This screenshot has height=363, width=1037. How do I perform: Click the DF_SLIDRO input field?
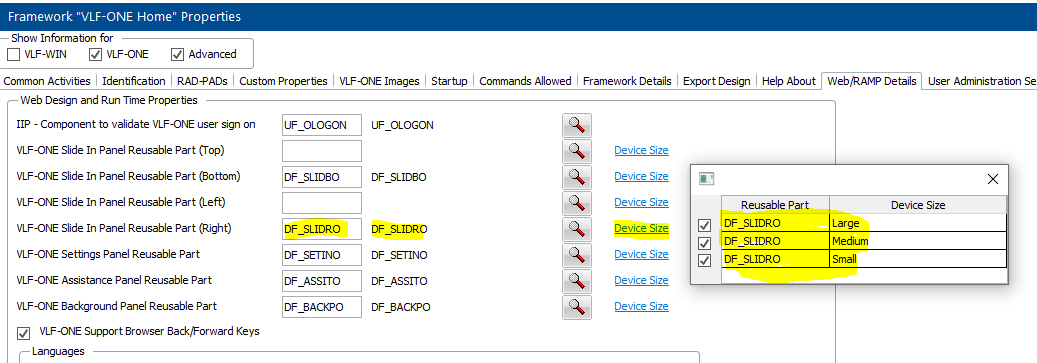pos(322,229)
